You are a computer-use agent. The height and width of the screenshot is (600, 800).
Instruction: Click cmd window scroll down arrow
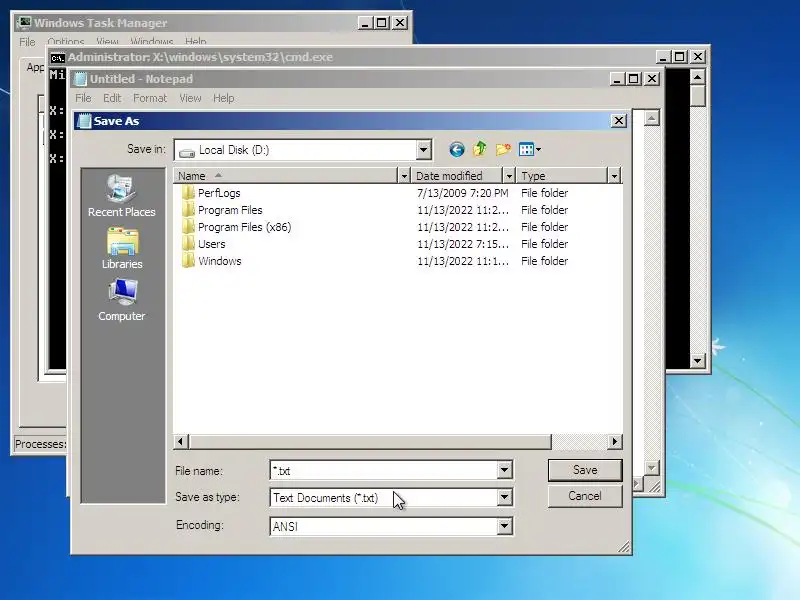(x=697, y=361)
